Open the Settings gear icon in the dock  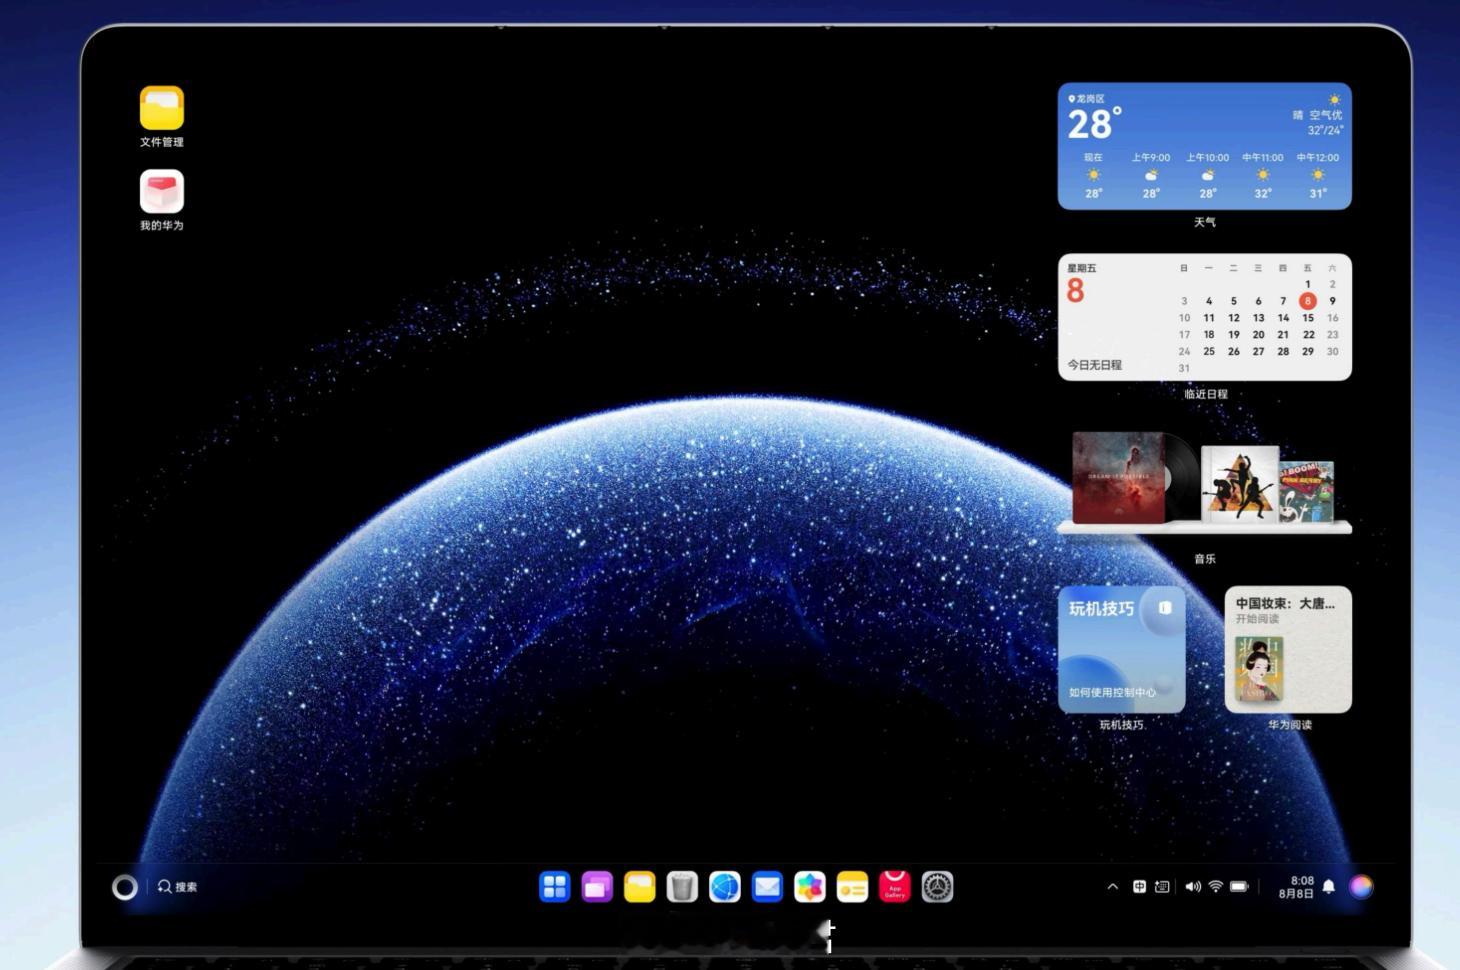937,887
